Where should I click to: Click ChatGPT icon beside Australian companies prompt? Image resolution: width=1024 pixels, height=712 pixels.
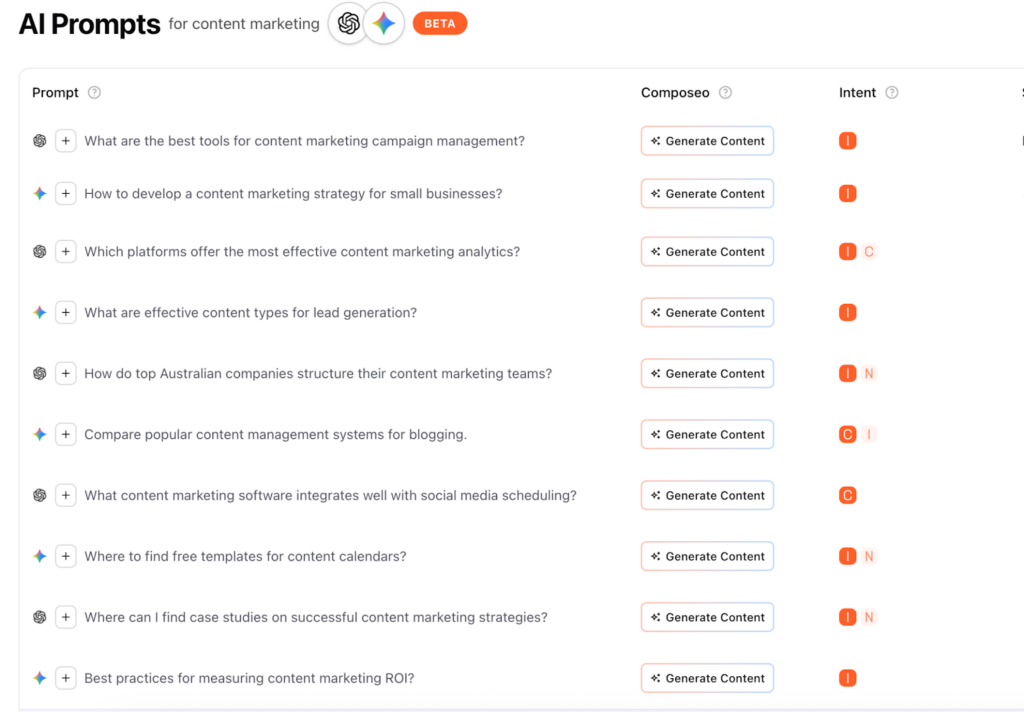(40, 374)
